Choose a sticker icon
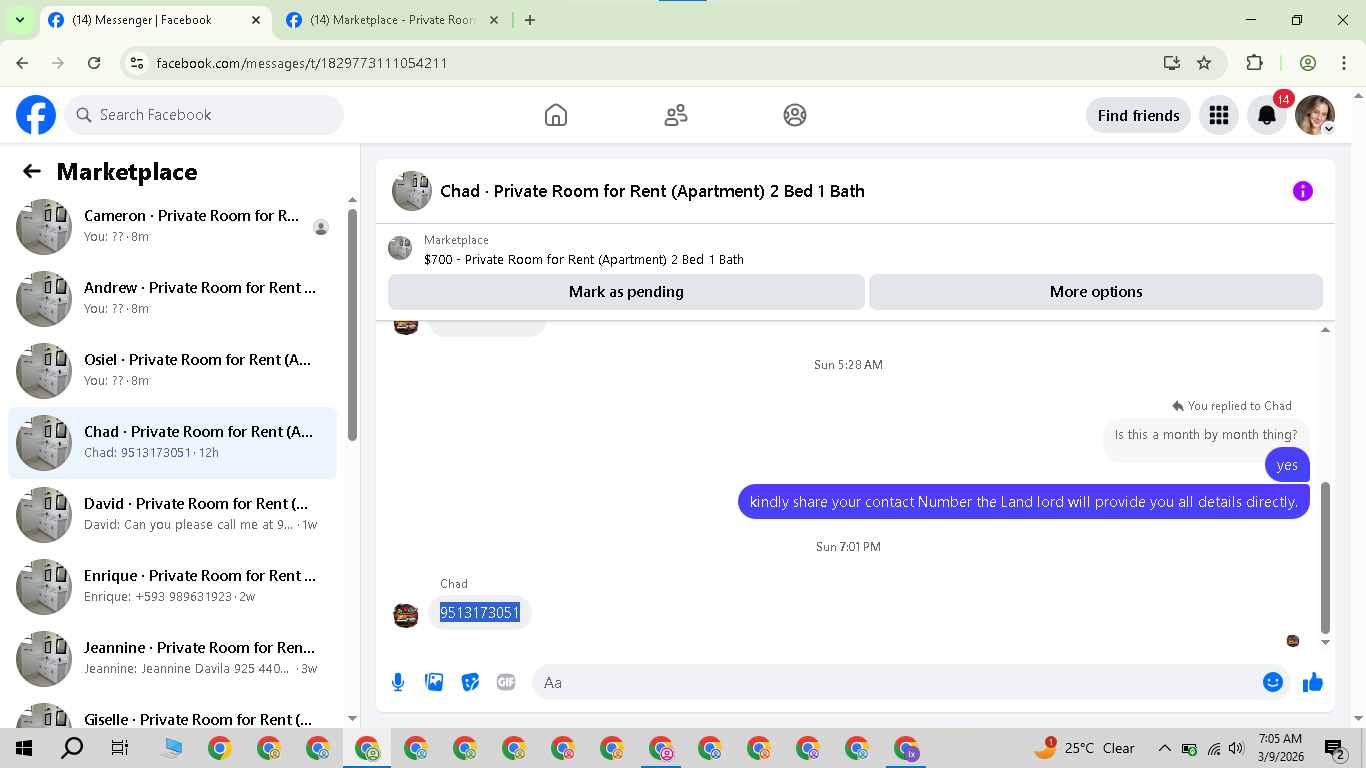Screen dimensions: 1366x768 470,682
